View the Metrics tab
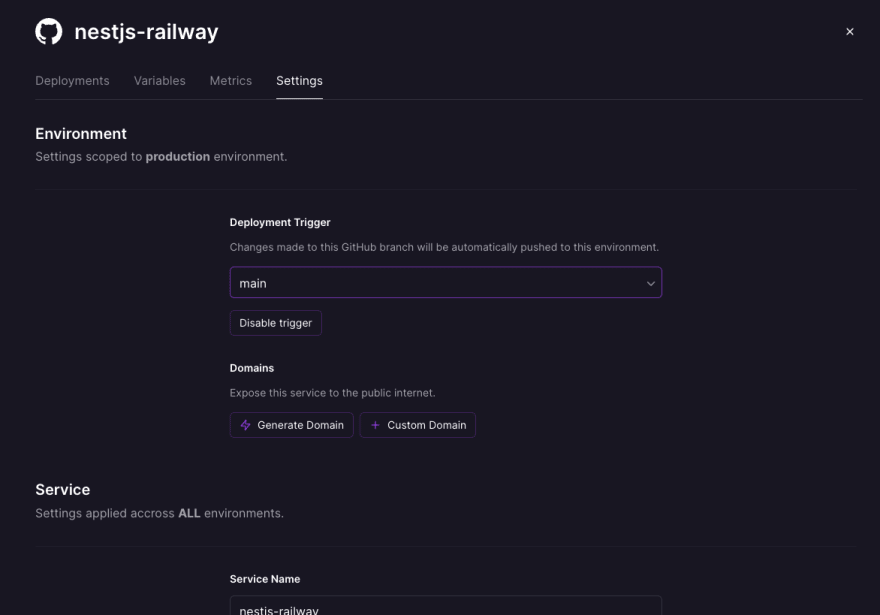The height and width of the screenshot is (615, 880). coord(231,81)
